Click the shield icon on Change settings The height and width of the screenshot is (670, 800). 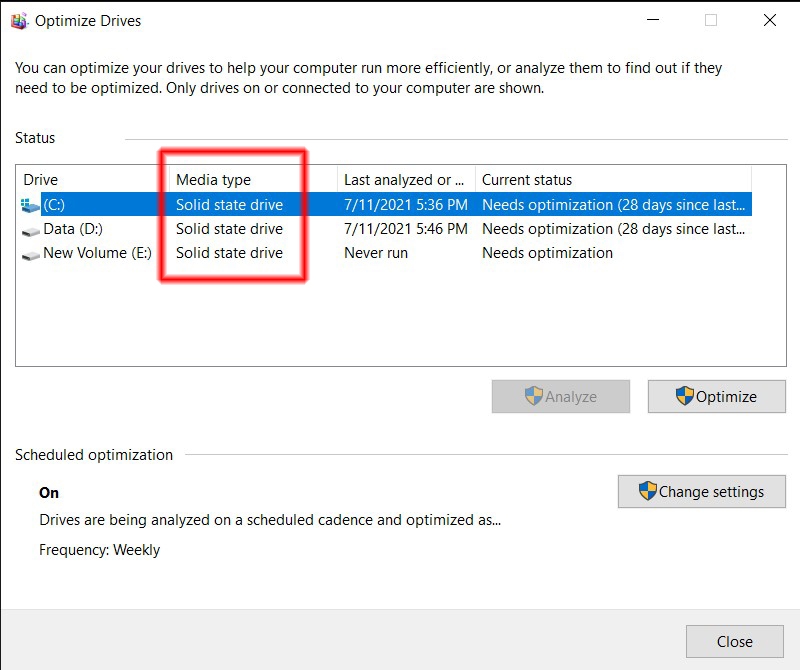[x=647, y=491]
